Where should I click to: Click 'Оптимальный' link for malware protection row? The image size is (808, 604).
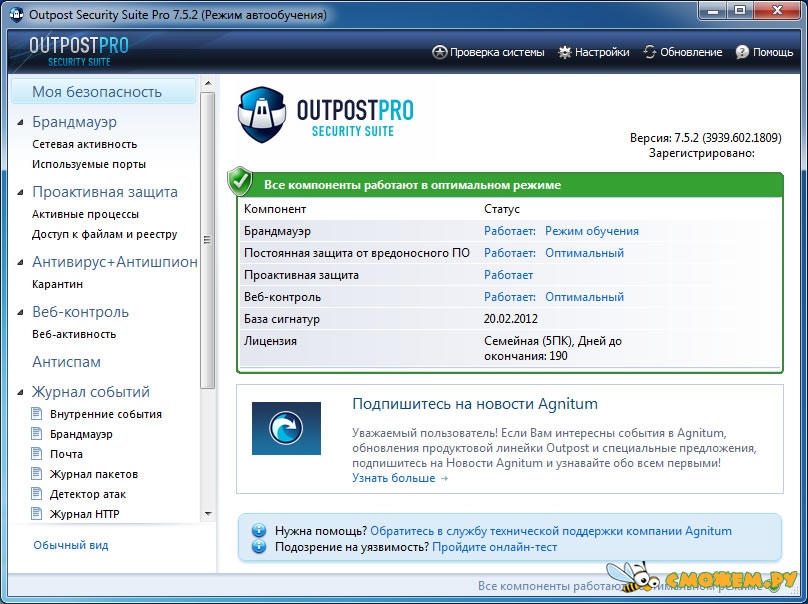[584, 253]
